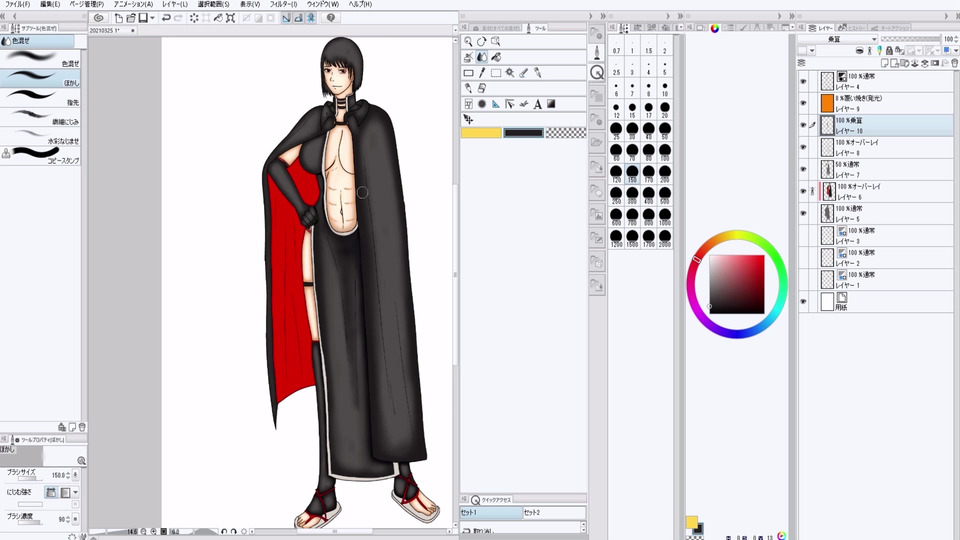
Task: Switch to the セット2 quick access tab
Action: coord(554,512)
